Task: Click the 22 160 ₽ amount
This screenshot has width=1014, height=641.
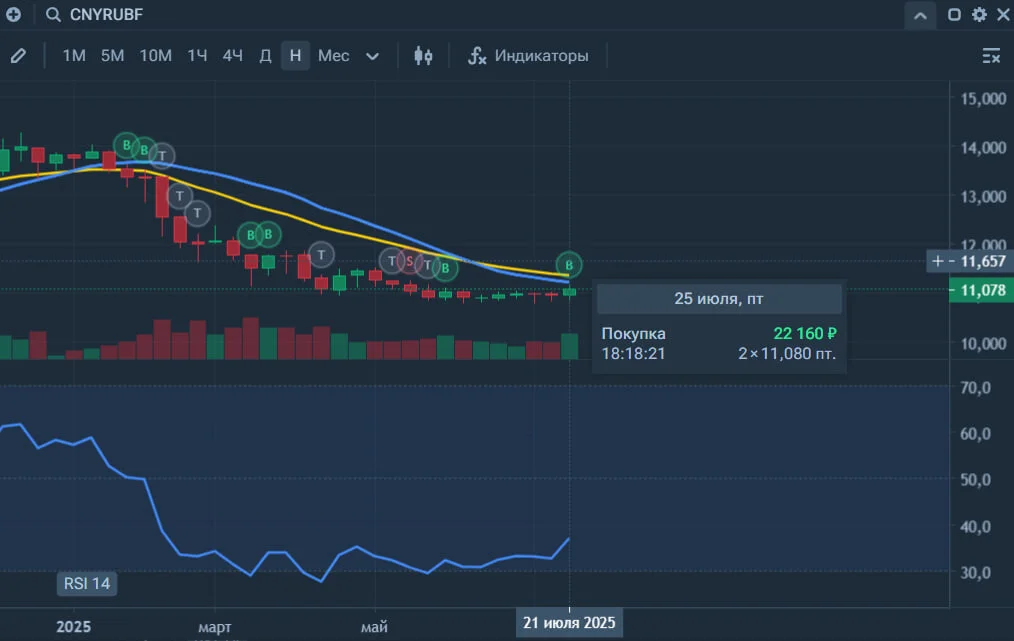Action: [805, 334]
